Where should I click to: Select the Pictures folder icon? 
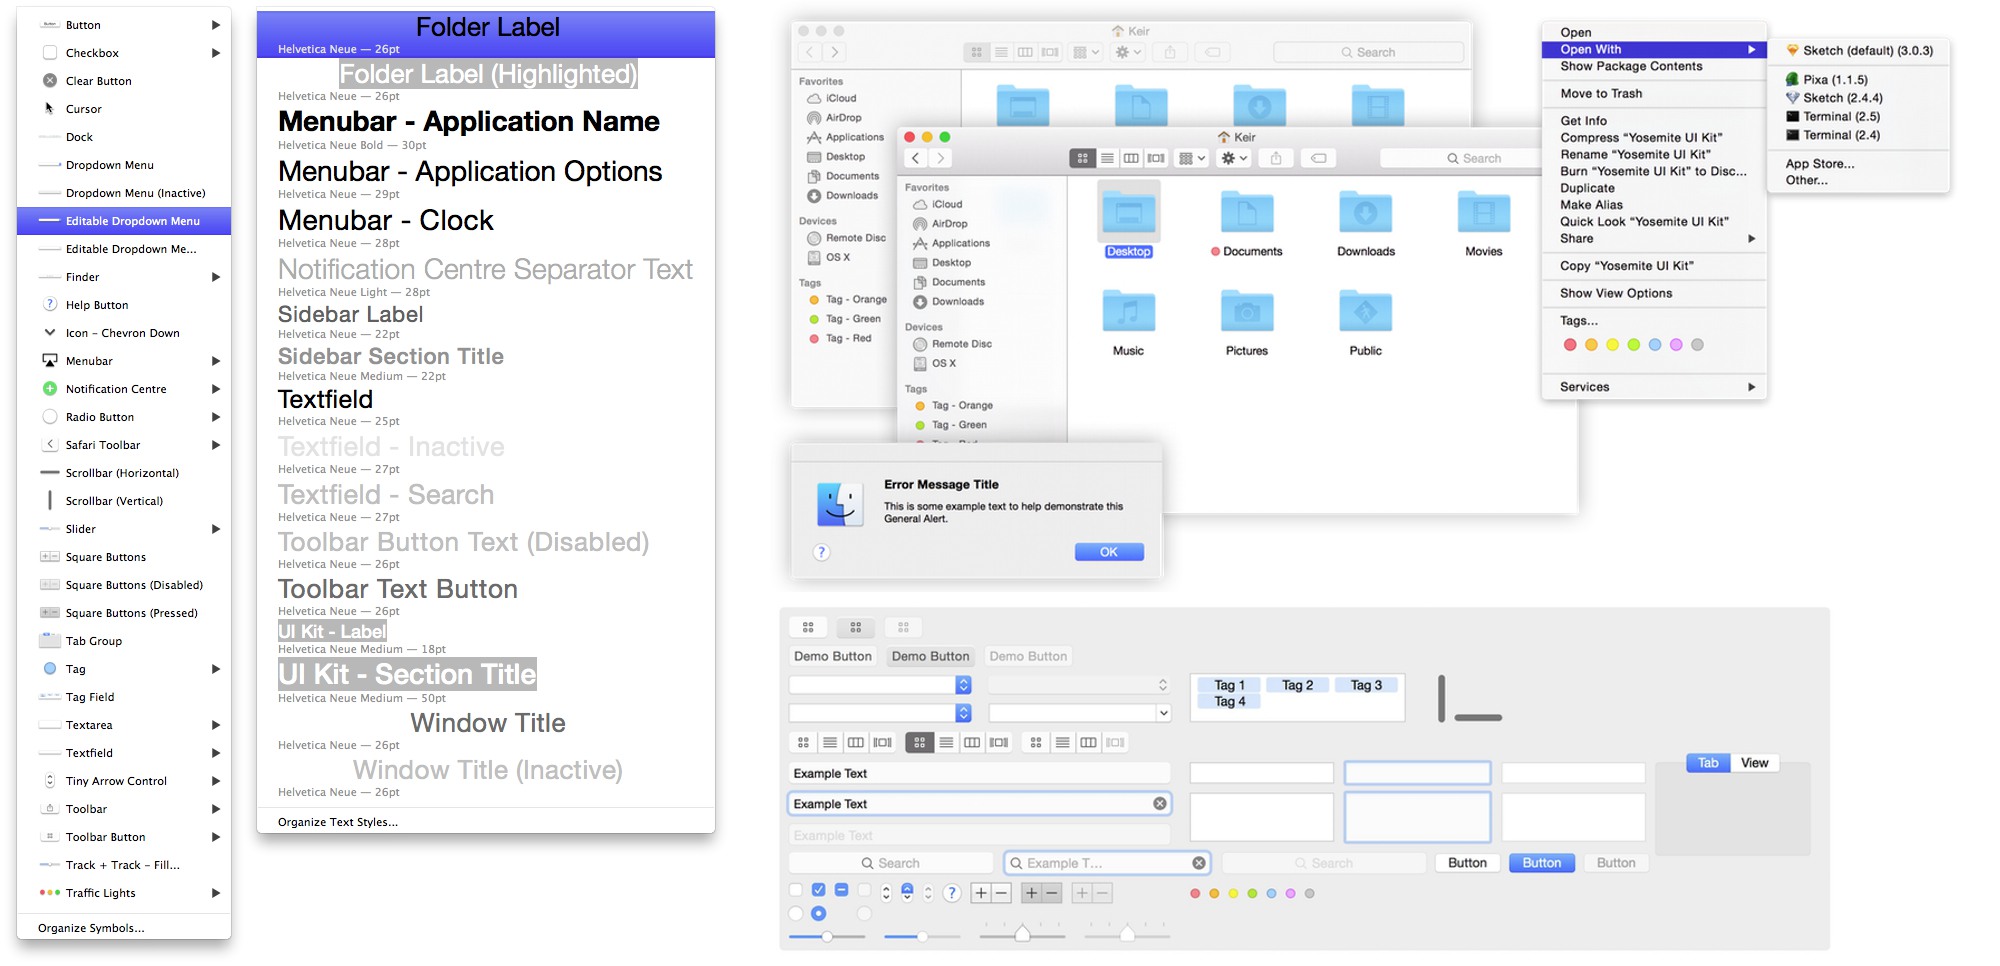click(1247, 312)
